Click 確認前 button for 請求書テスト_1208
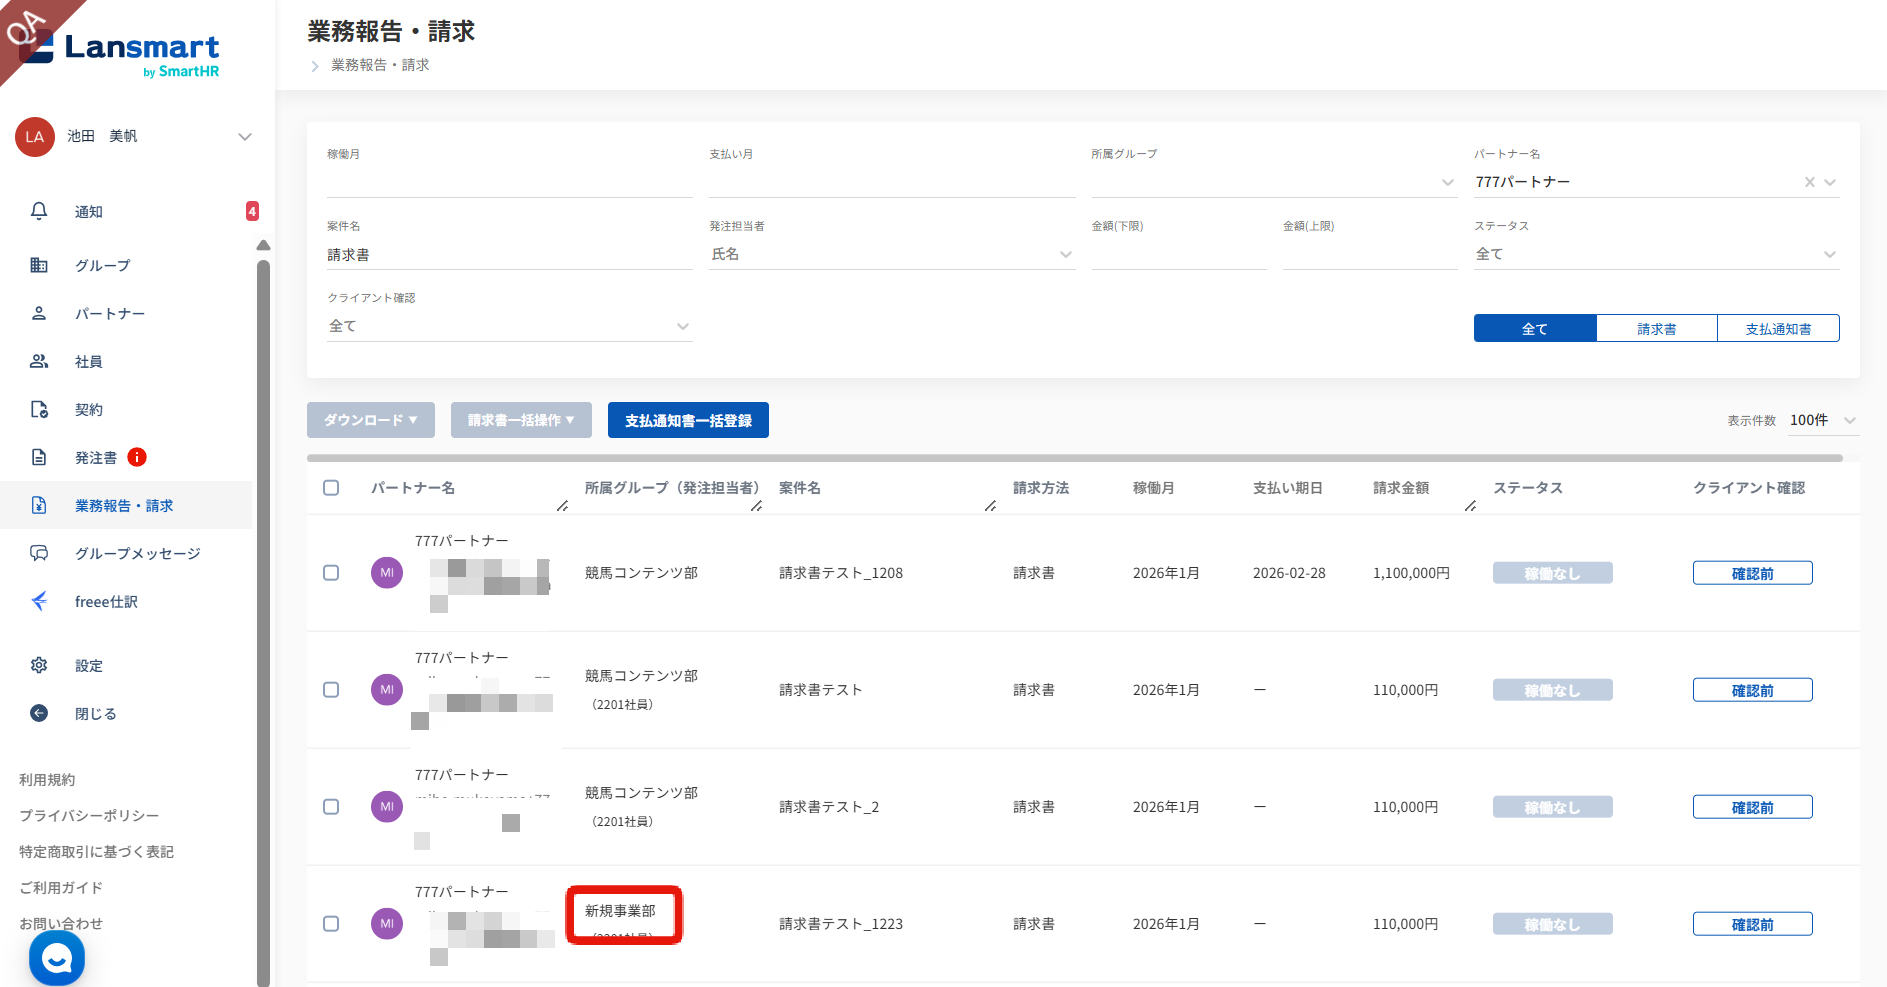This screenshot has width=1887, height=987. click(x=1752, y=573)
